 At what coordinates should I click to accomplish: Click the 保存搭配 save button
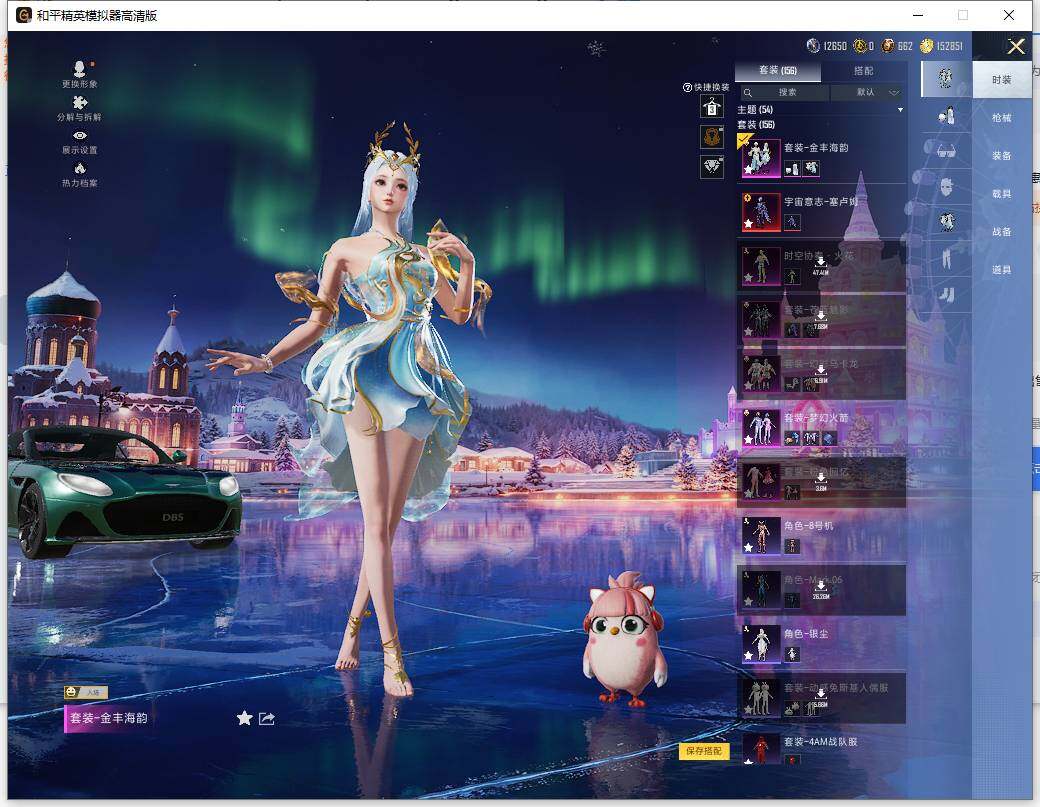coord(704,751)
